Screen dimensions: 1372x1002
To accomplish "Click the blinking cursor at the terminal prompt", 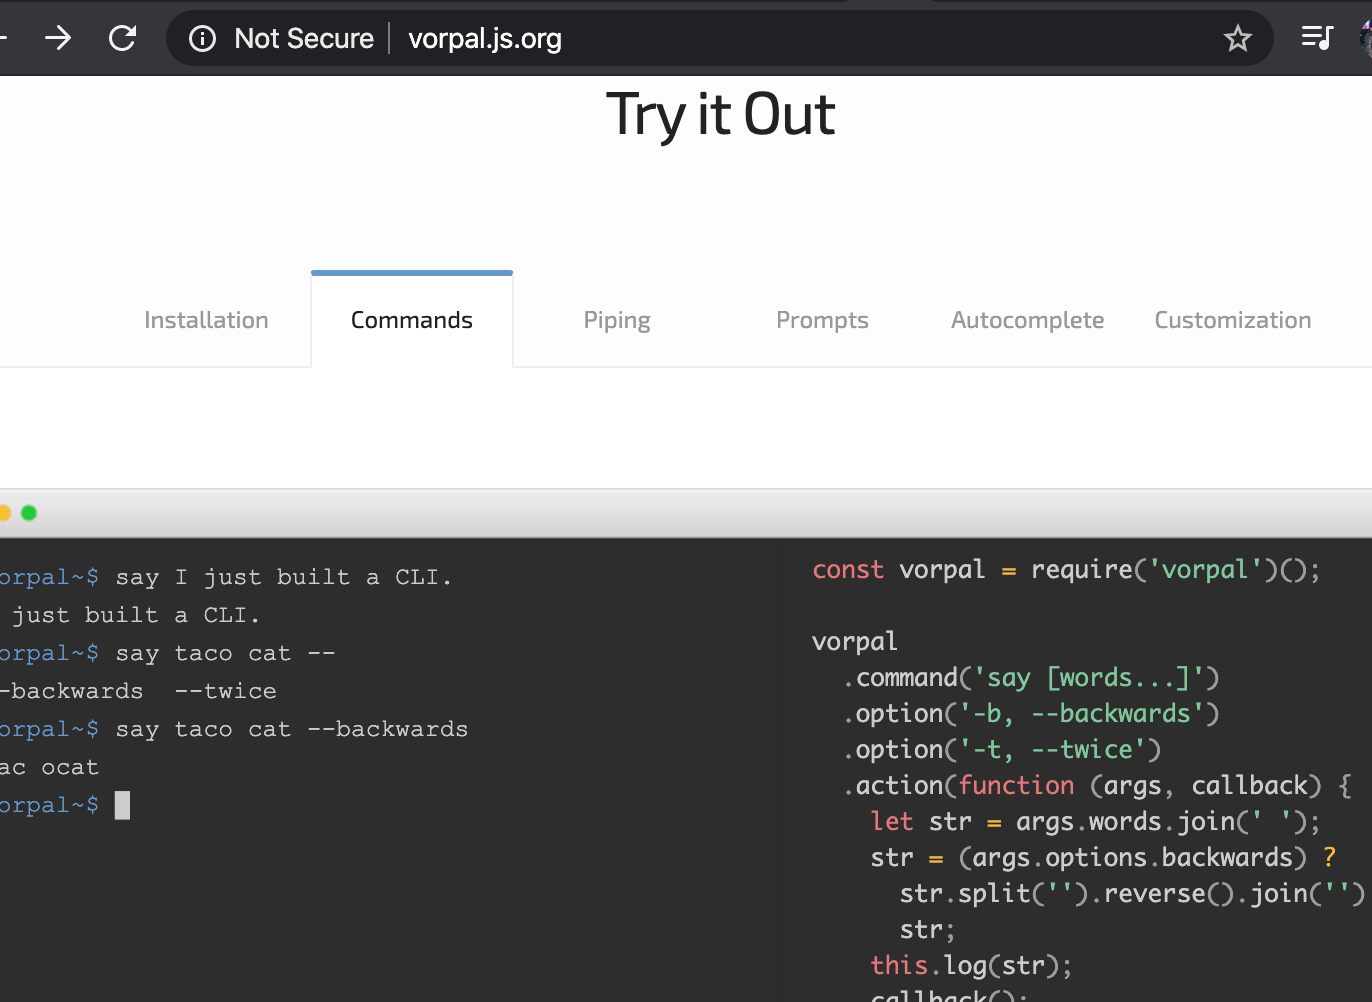I will (122, 805).
